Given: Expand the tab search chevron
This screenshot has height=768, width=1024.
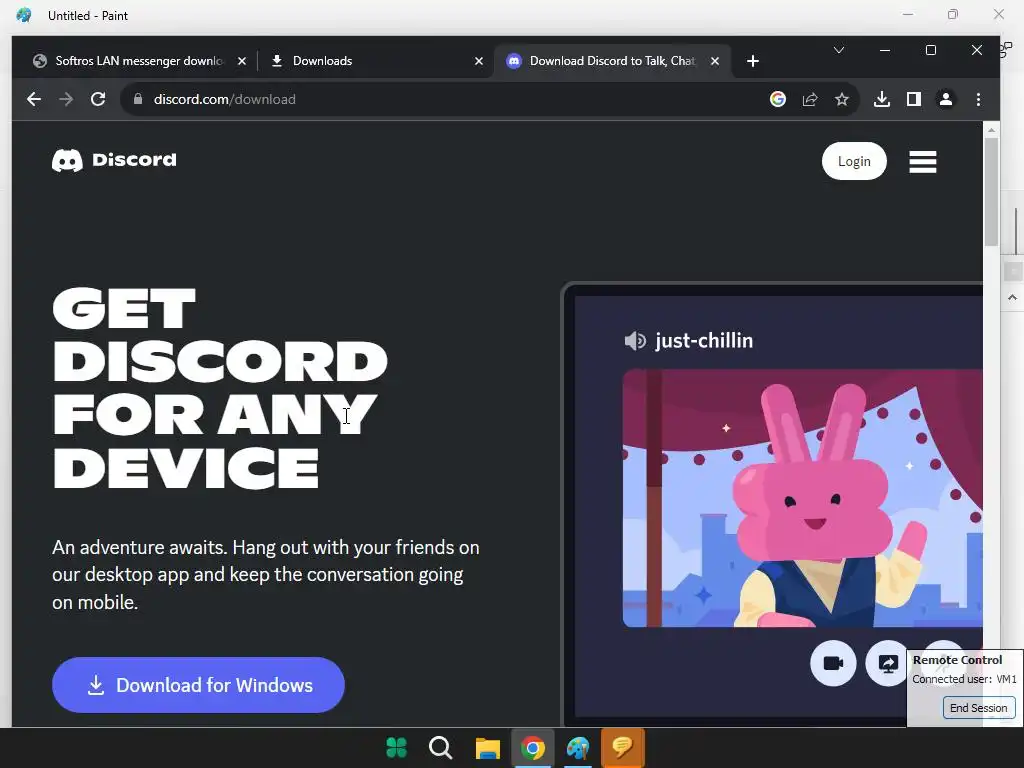Looking at the screenshot, I should click(839, 50).
